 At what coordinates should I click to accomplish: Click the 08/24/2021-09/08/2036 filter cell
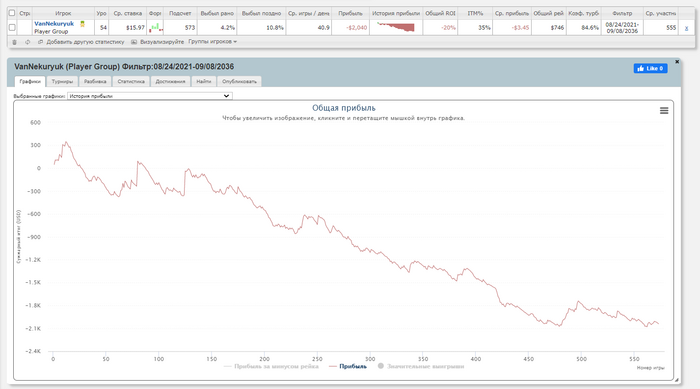point(622,28)
